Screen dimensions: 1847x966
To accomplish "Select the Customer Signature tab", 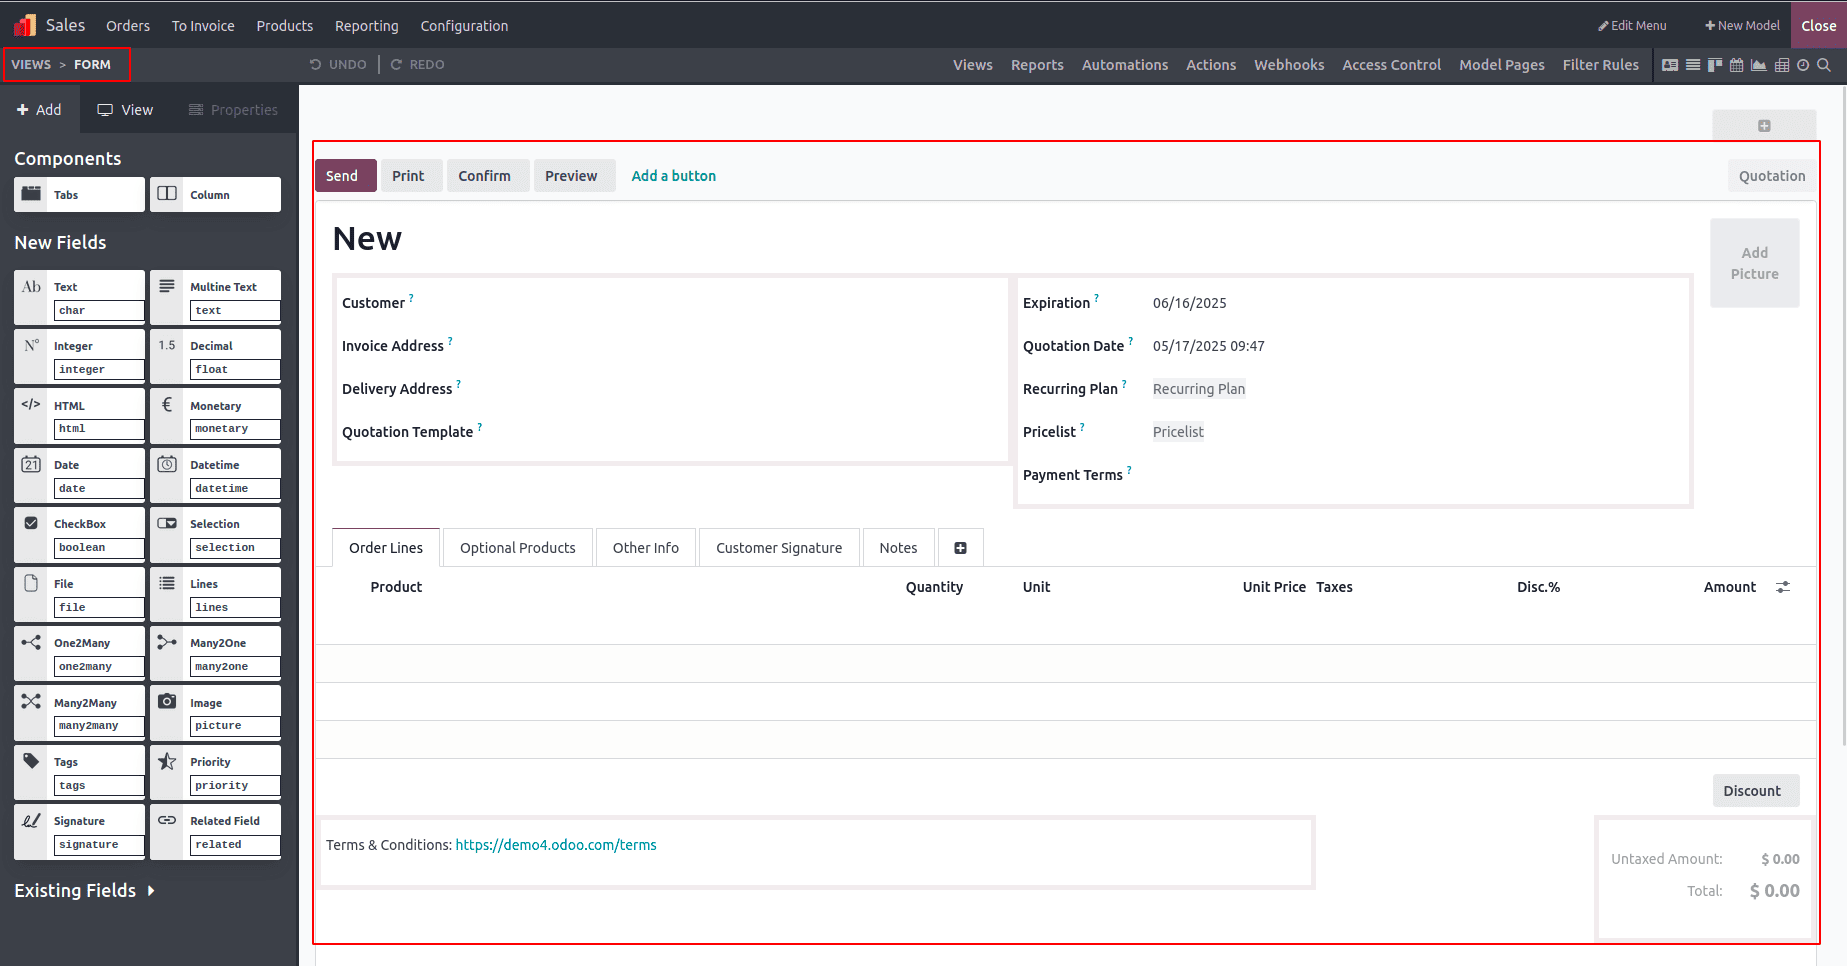I will click(x=779, y=548).
